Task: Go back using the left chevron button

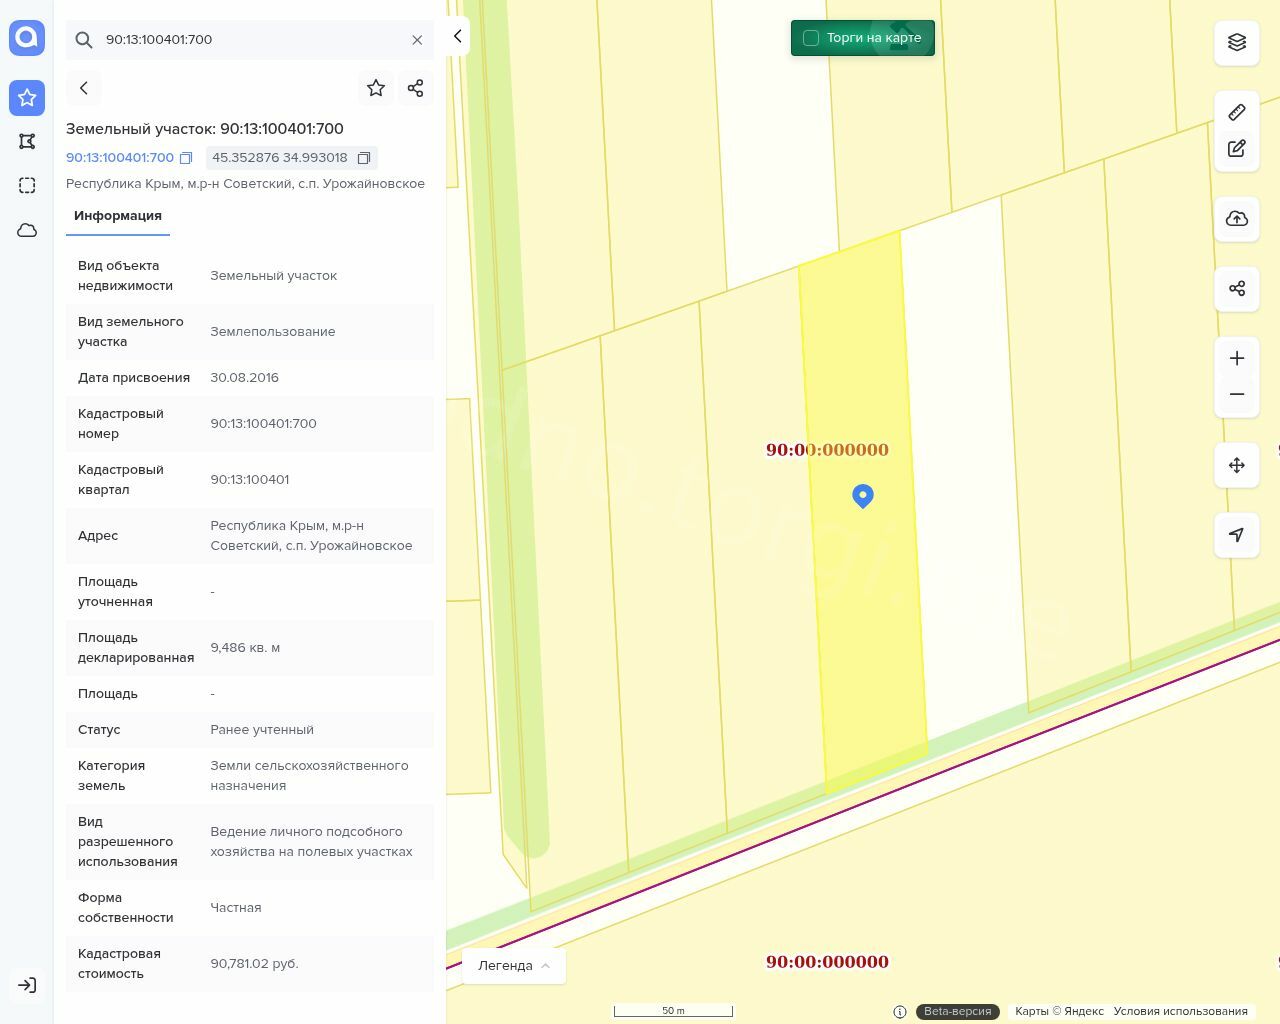Action: point(84,88)
